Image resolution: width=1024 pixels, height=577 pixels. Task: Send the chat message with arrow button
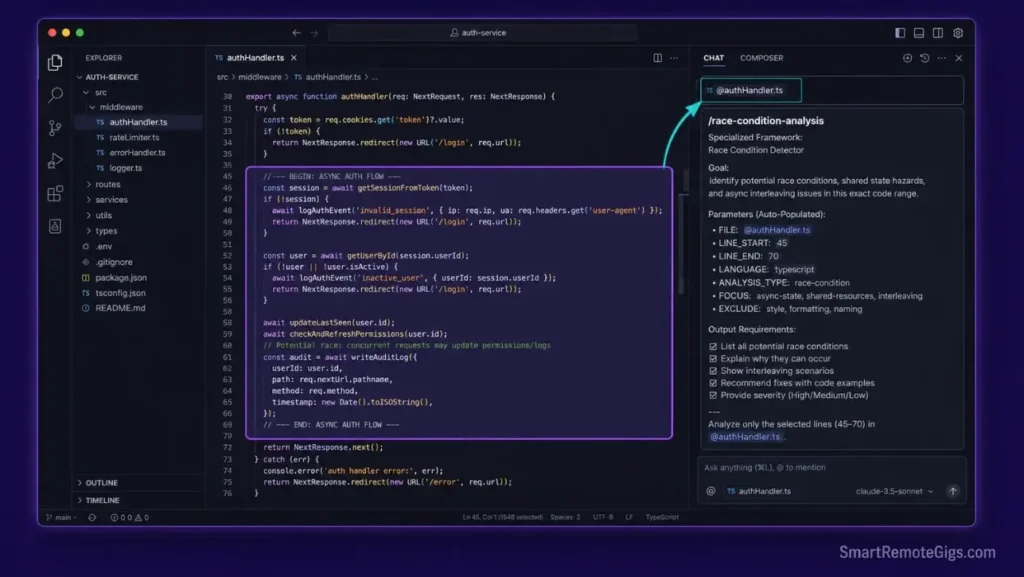point(953,491)
